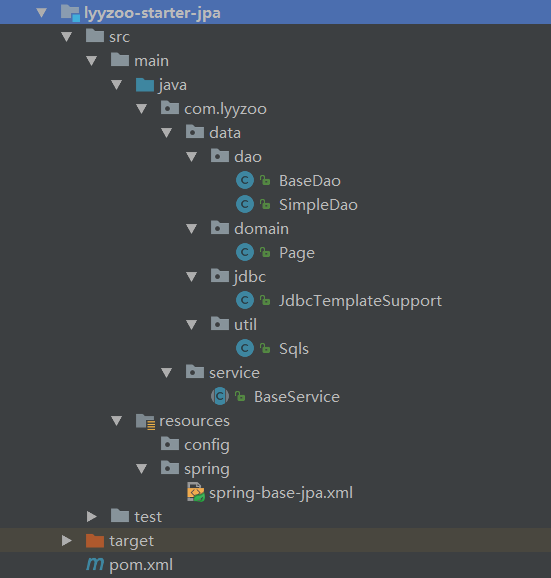Select the BaseDao class

click(x=310, y=181)
